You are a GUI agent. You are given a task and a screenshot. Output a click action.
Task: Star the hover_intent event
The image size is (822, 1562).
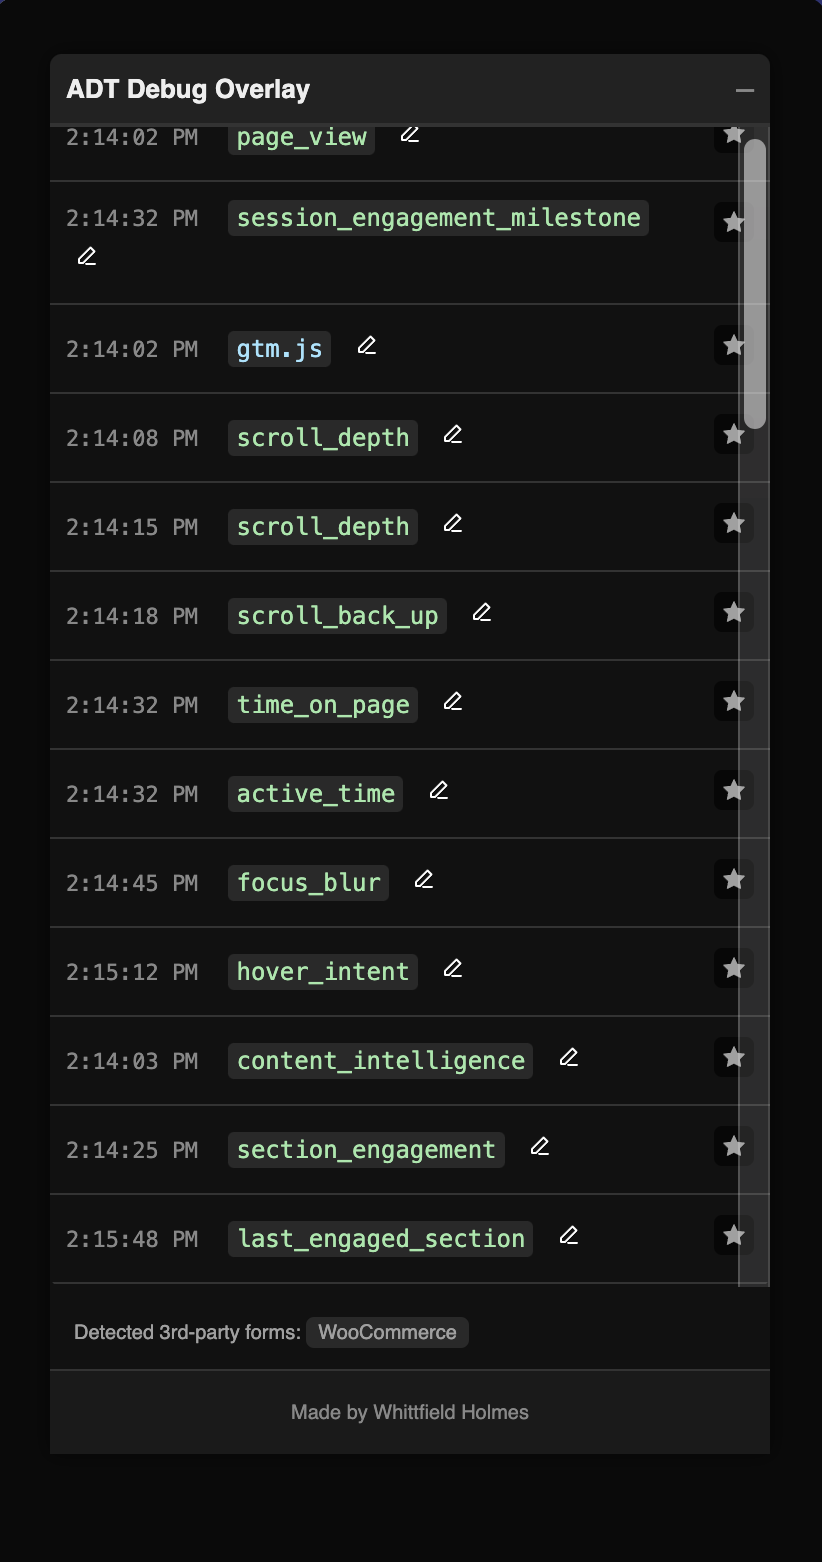pos(734,968)
